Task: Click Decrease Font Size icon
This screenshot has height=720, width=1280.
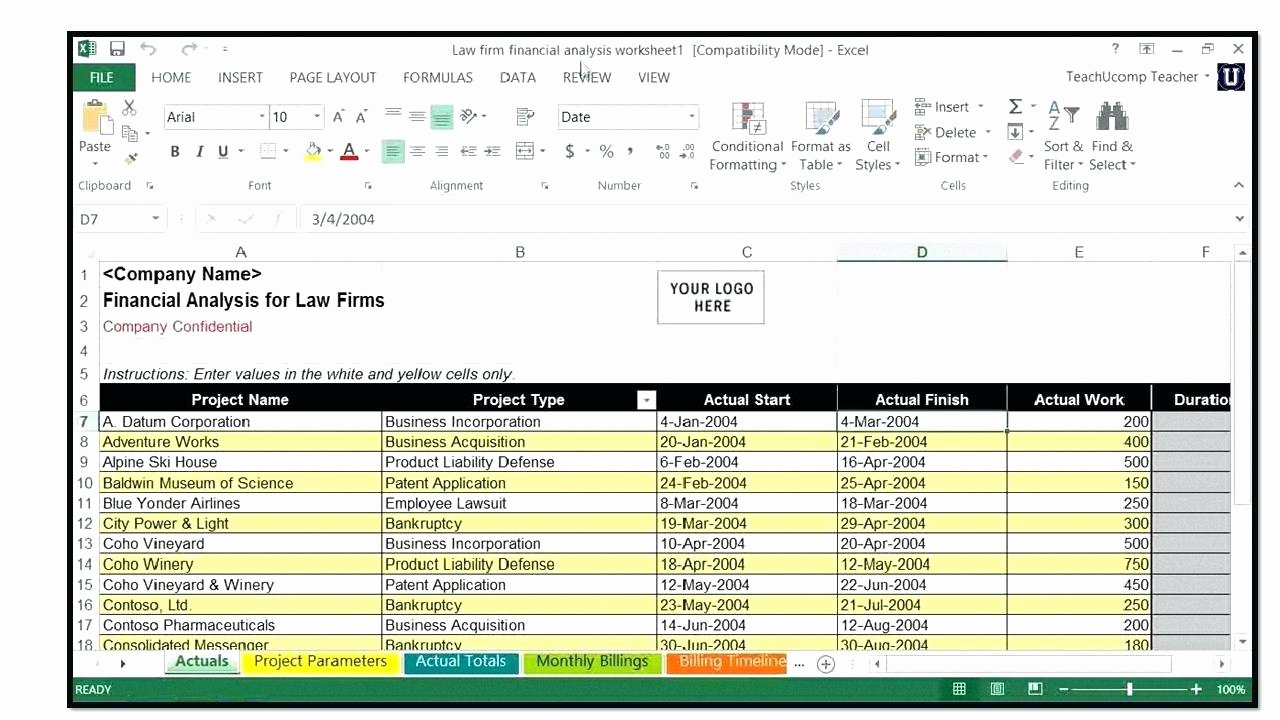Action: point(362,117)
